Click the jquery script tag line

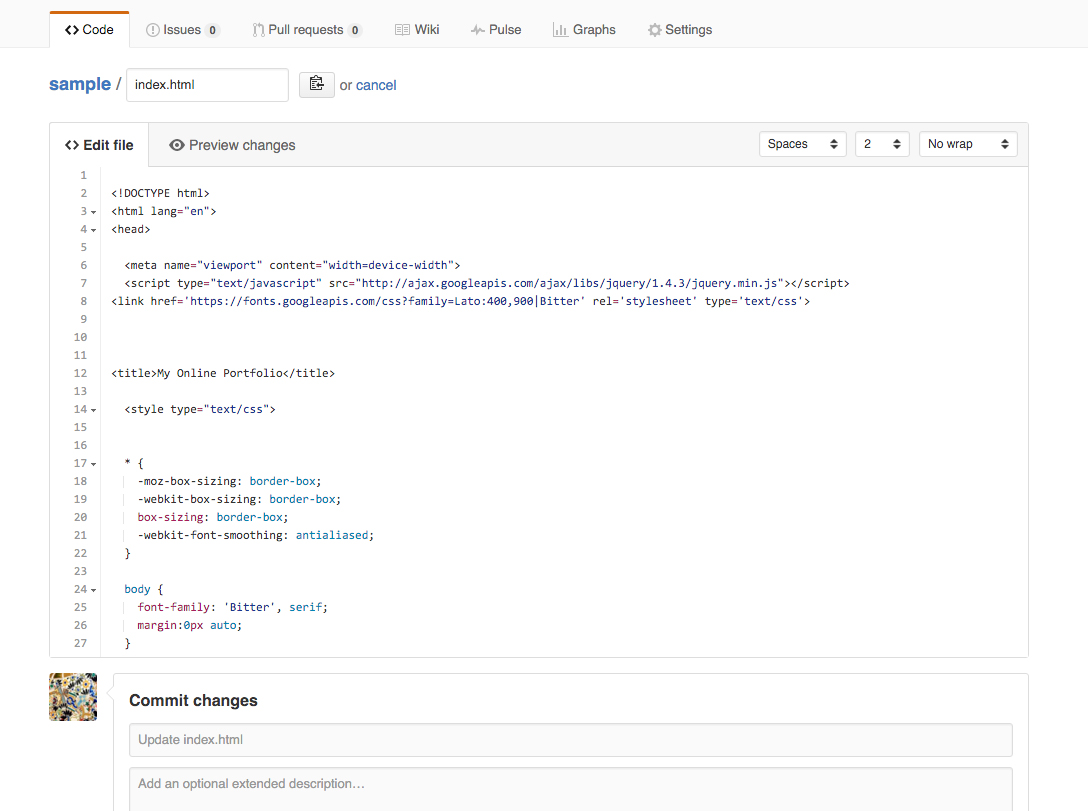[487, 283]
